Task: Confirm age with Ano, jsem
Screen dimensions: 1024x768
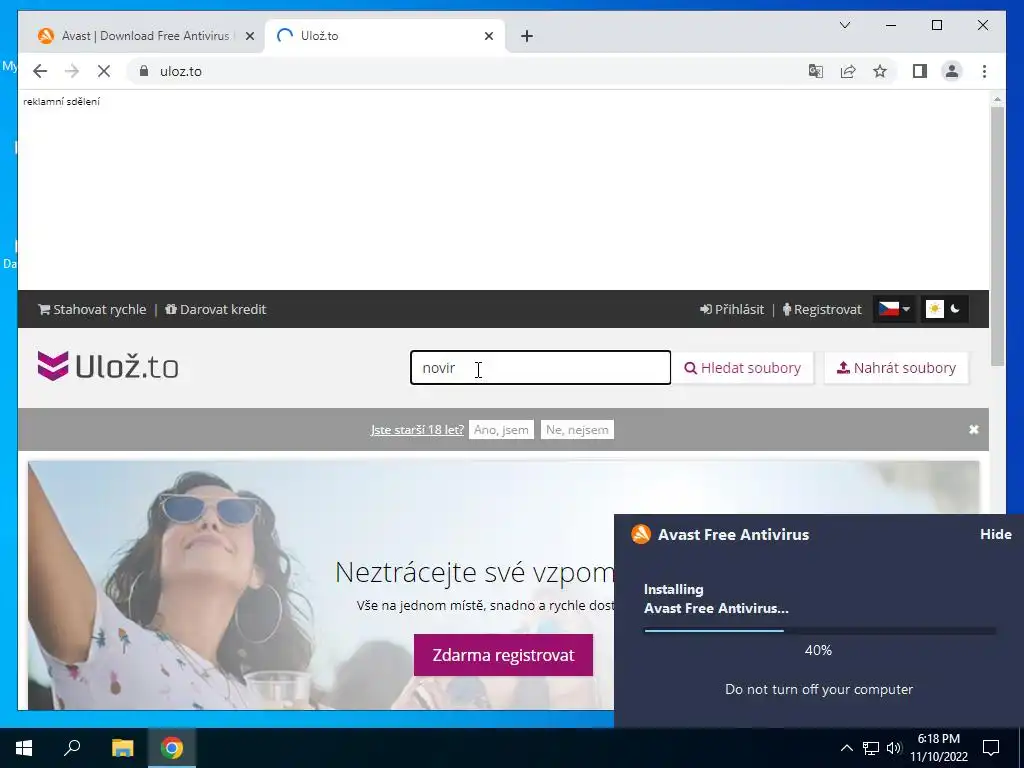Action: pyautogui.click(x=501, y=430)
